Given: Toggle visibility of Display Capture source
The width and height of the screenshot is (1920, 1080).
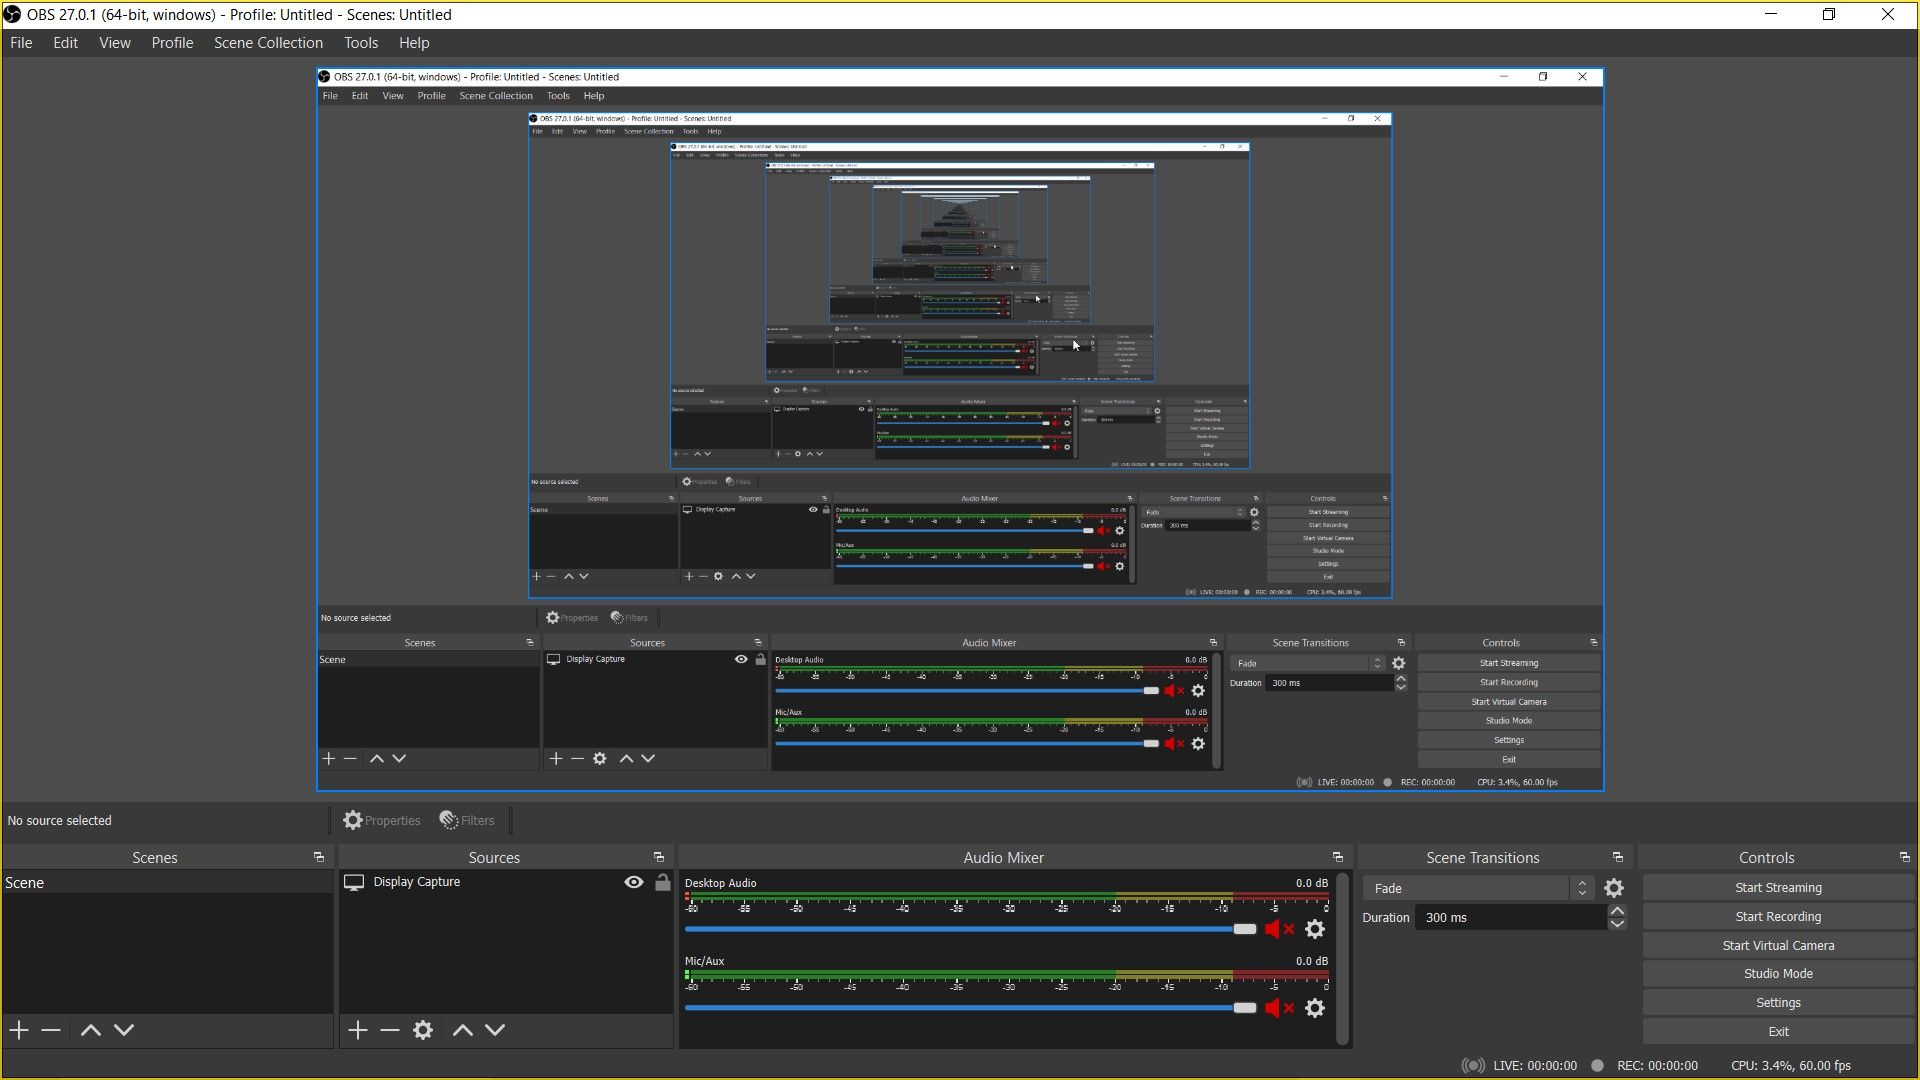Looking at the screenshot, I should click(x=633, y=882).
